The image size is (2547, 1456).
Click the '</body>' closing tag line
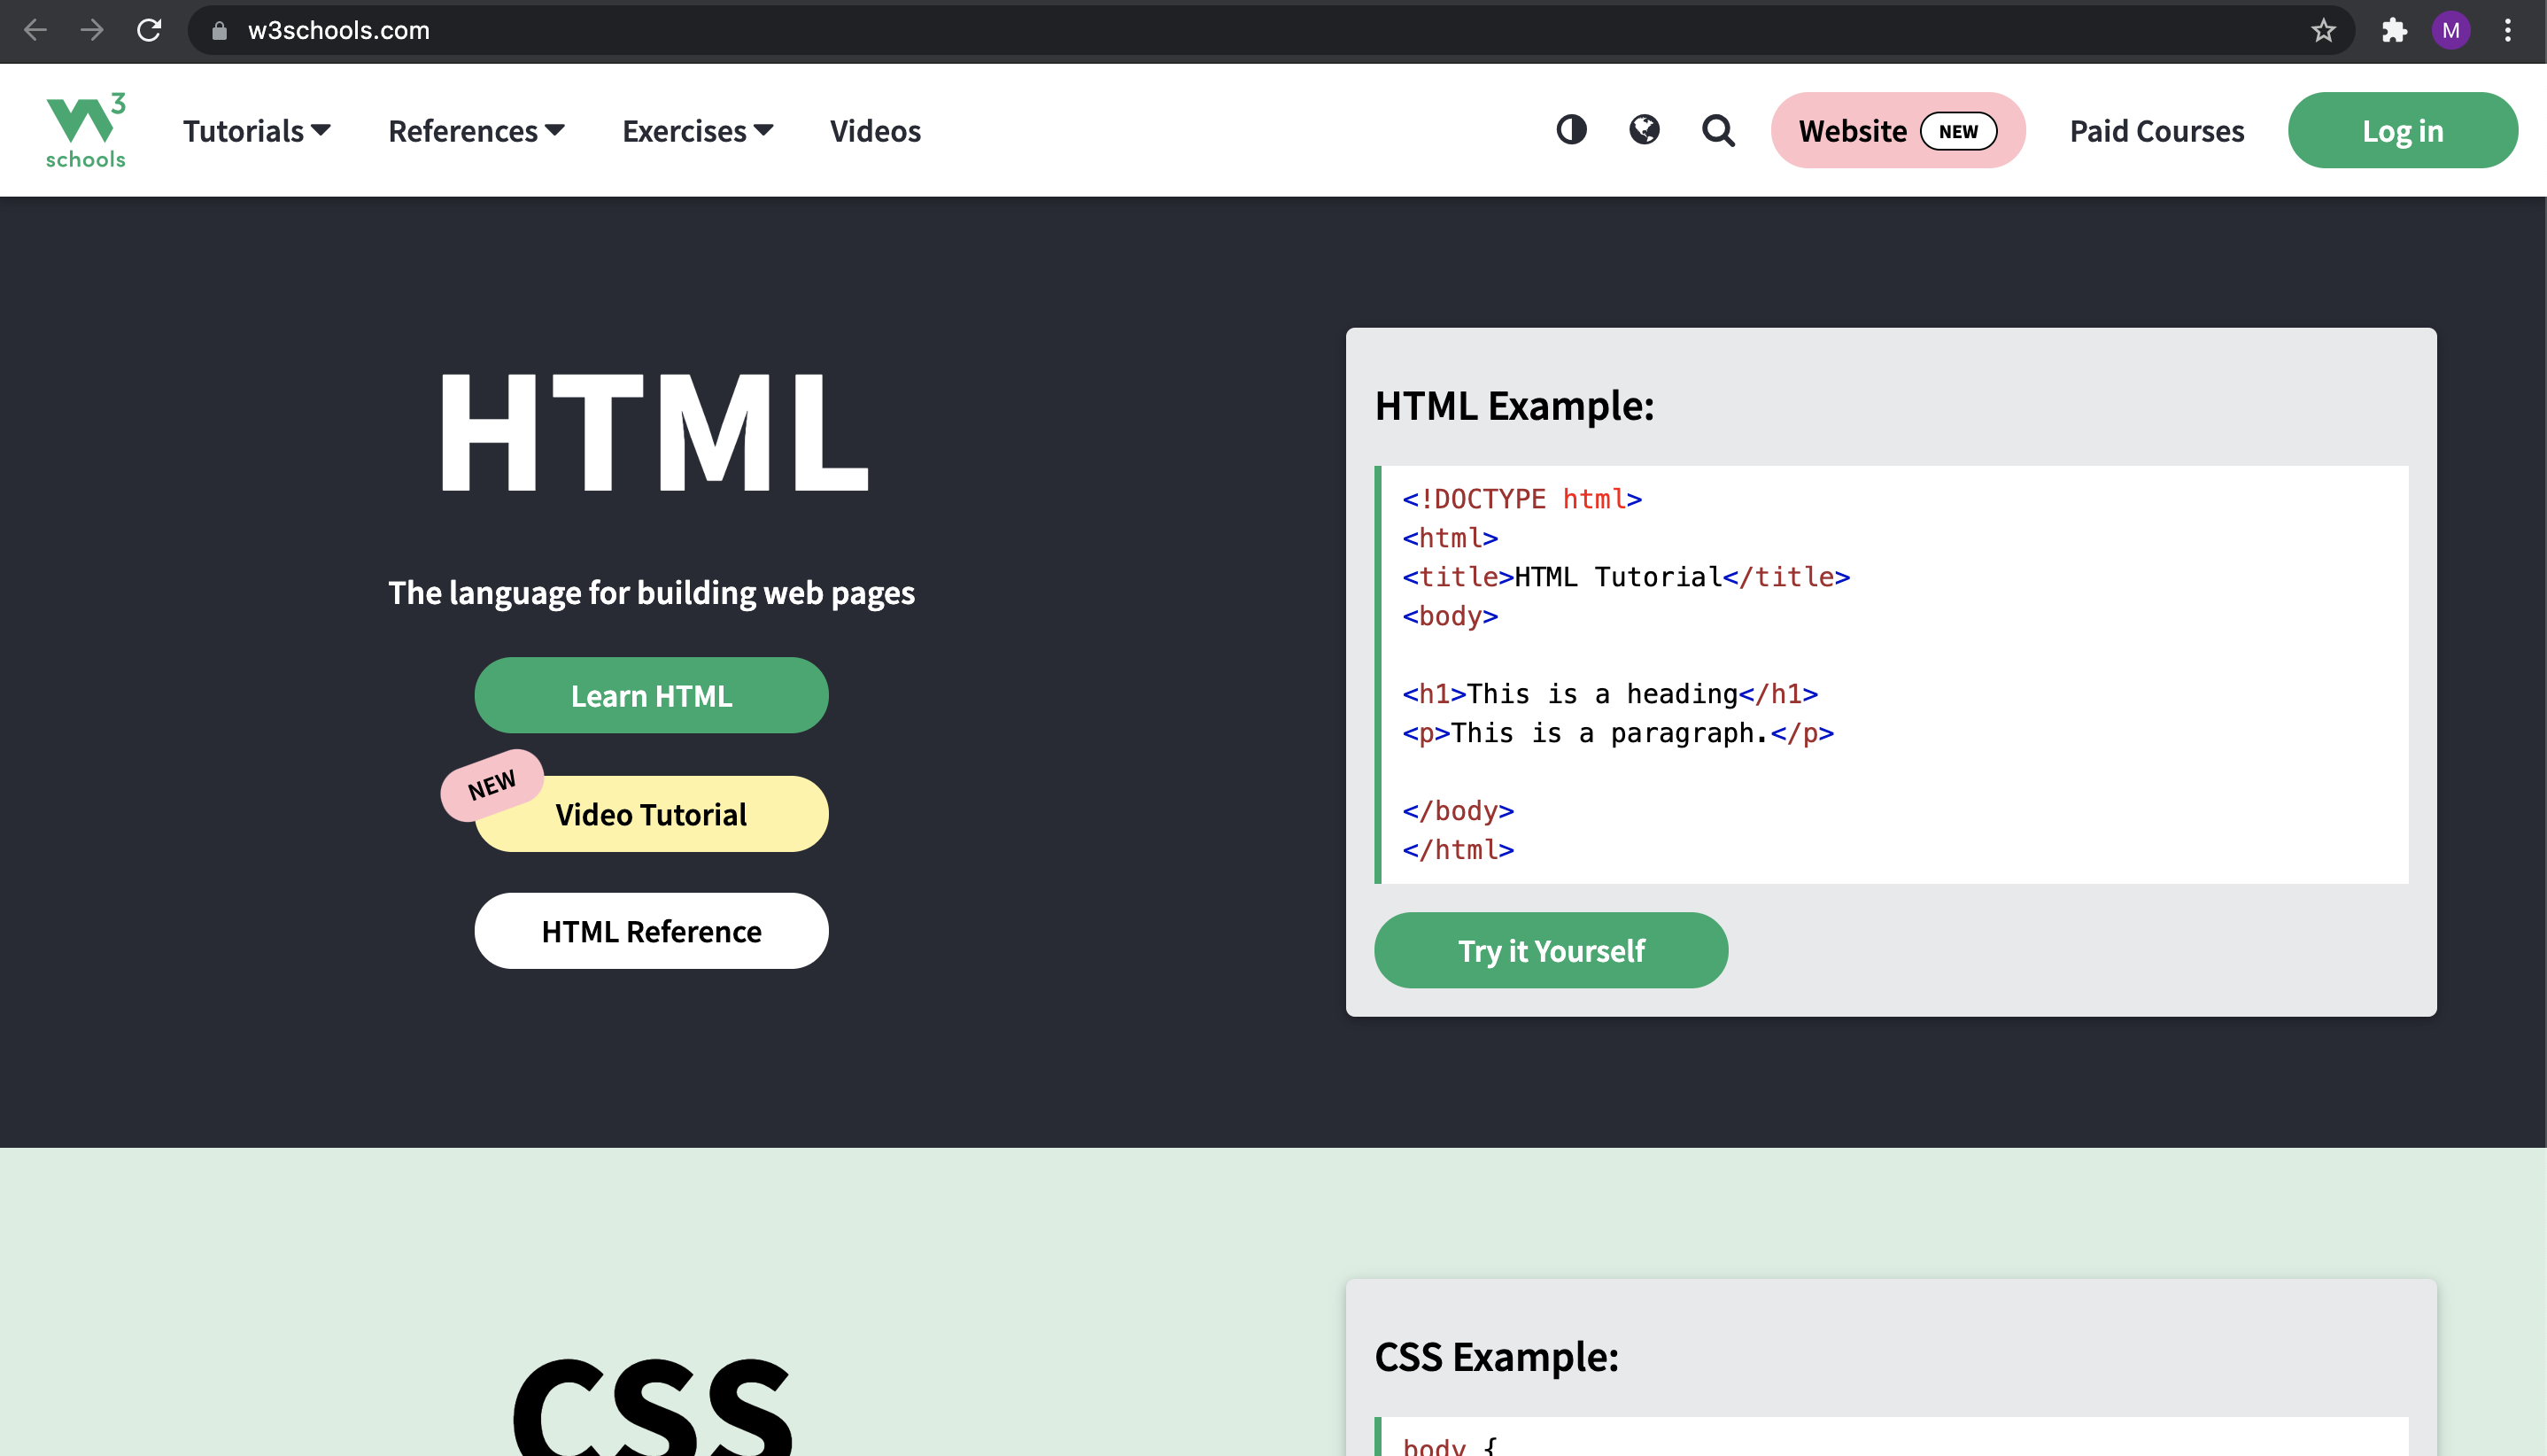(x=1458, y=810)
